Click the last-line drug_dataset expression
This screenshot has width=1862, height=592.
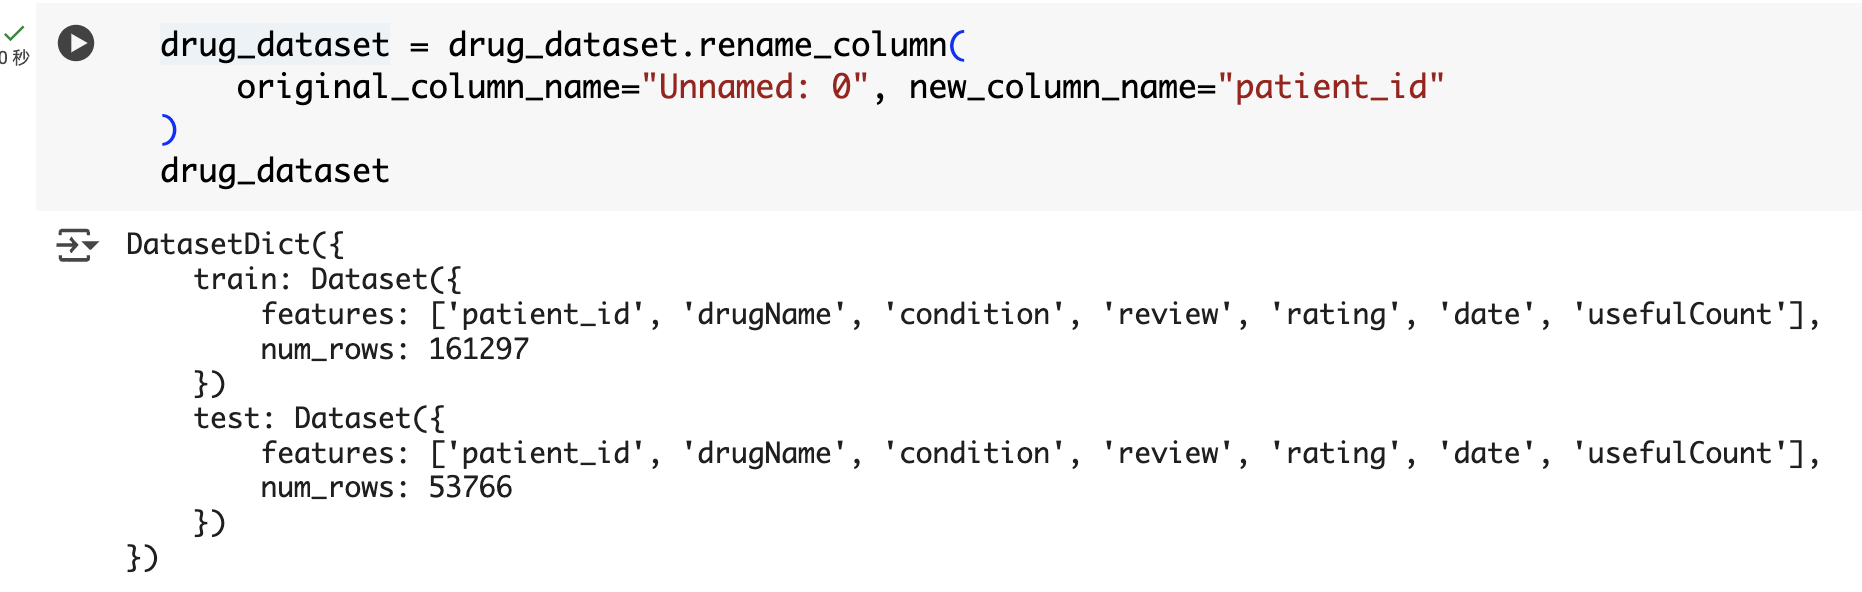point(275,171)
